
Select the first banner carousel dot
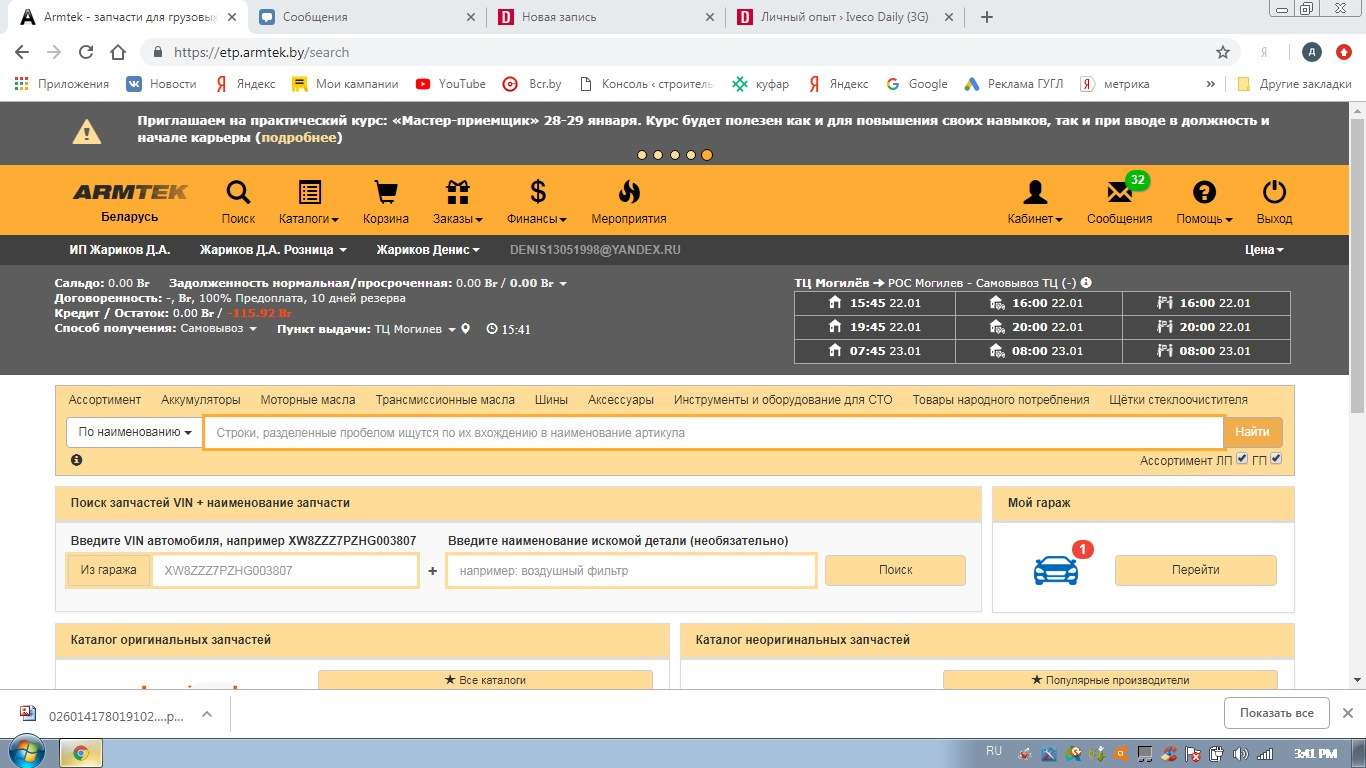tap(643, 155)
